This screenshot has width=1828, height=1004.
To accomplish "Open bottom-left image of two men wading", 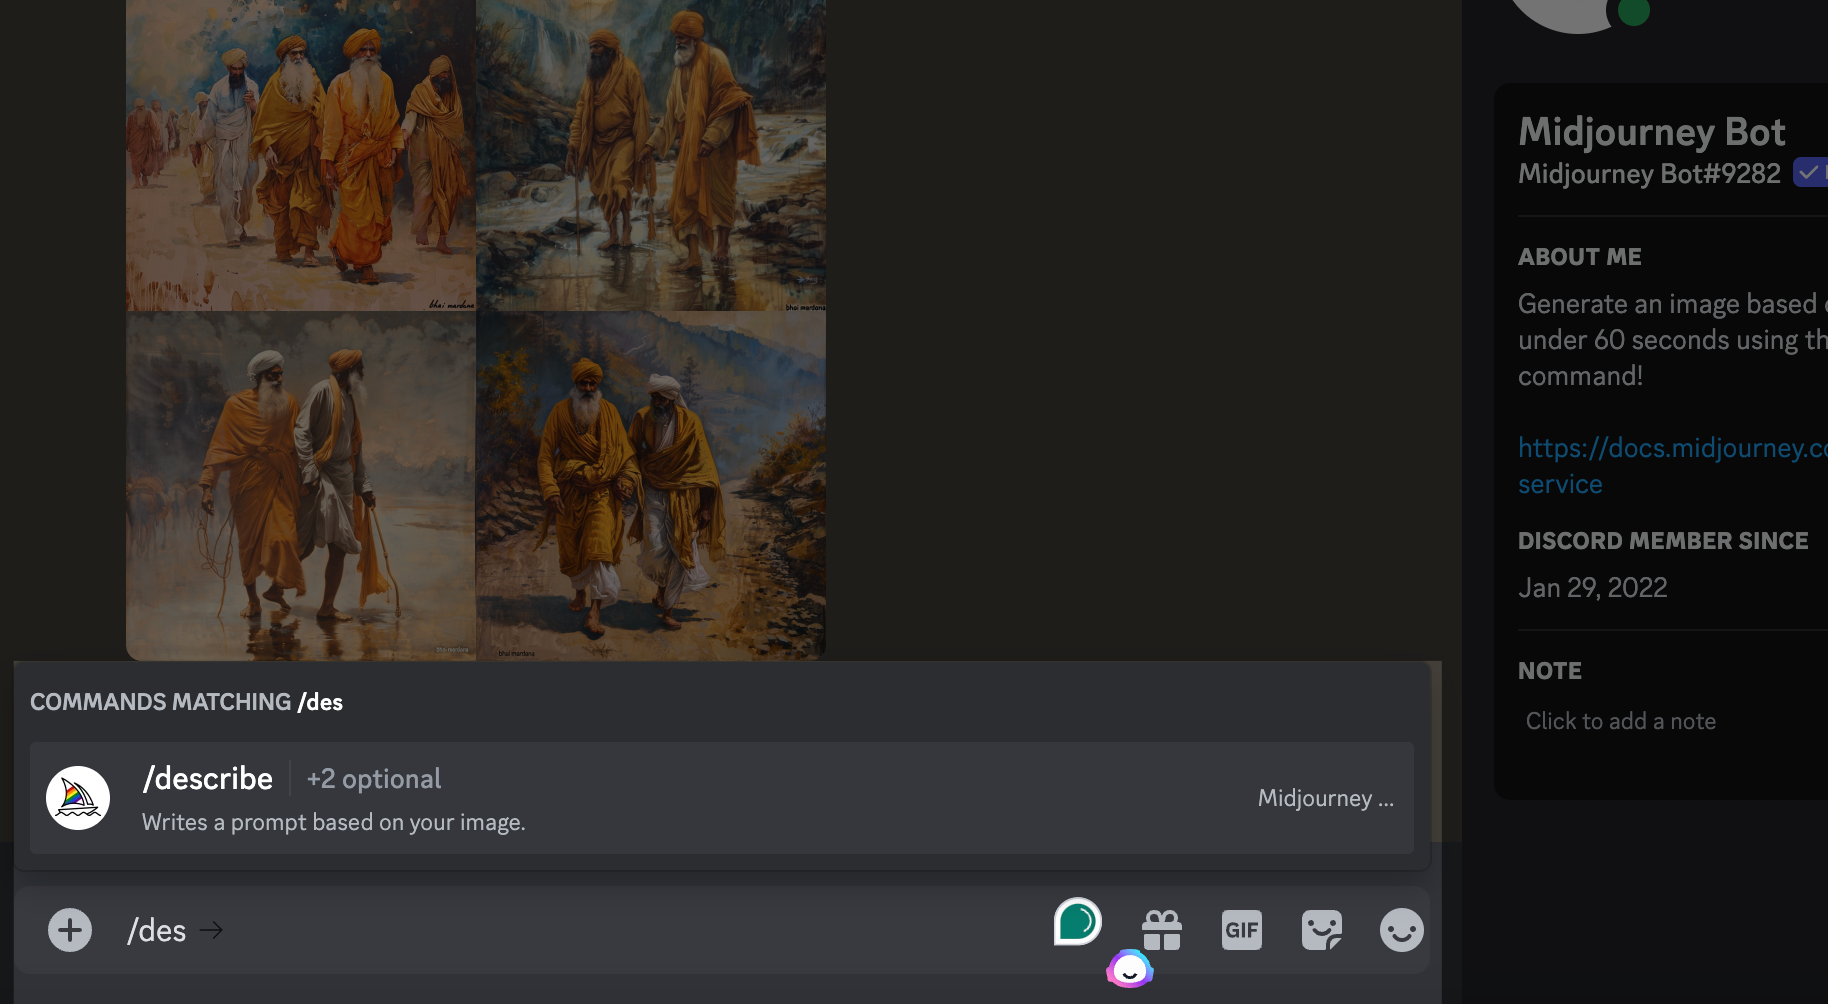I will pyautogui.click(x=301, y=485).
